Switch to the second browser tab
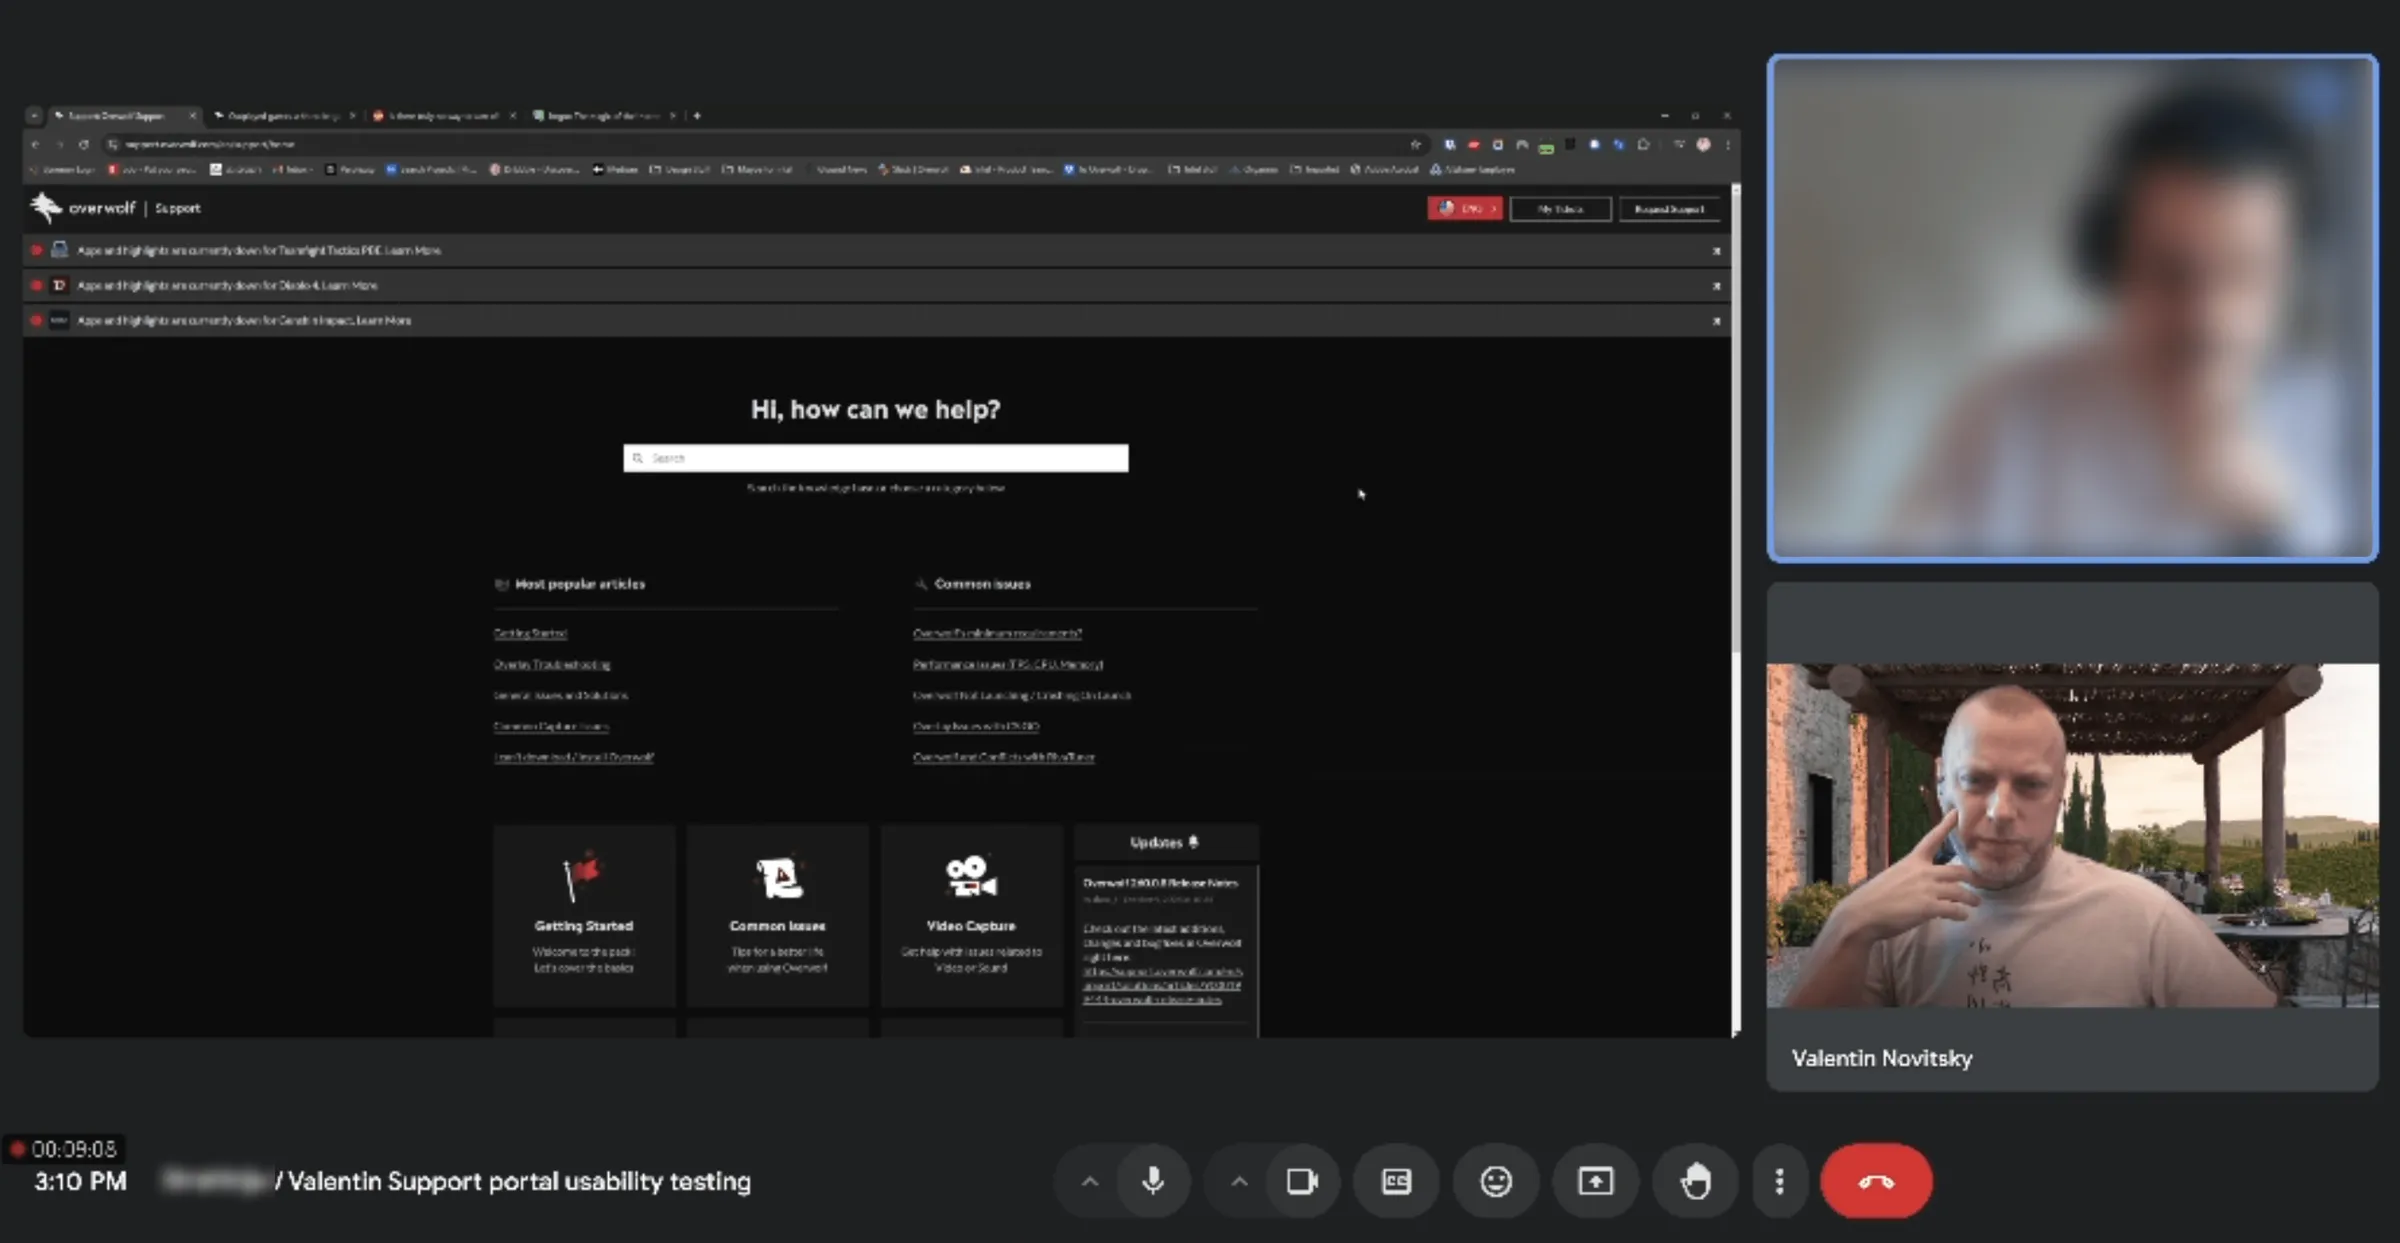Viewport: 2400px width, 1243px height. point(284,116)
